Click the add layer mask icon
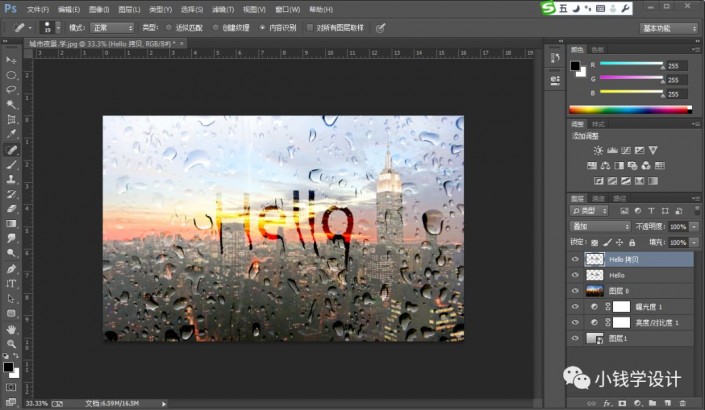 (x=622, y=403)
